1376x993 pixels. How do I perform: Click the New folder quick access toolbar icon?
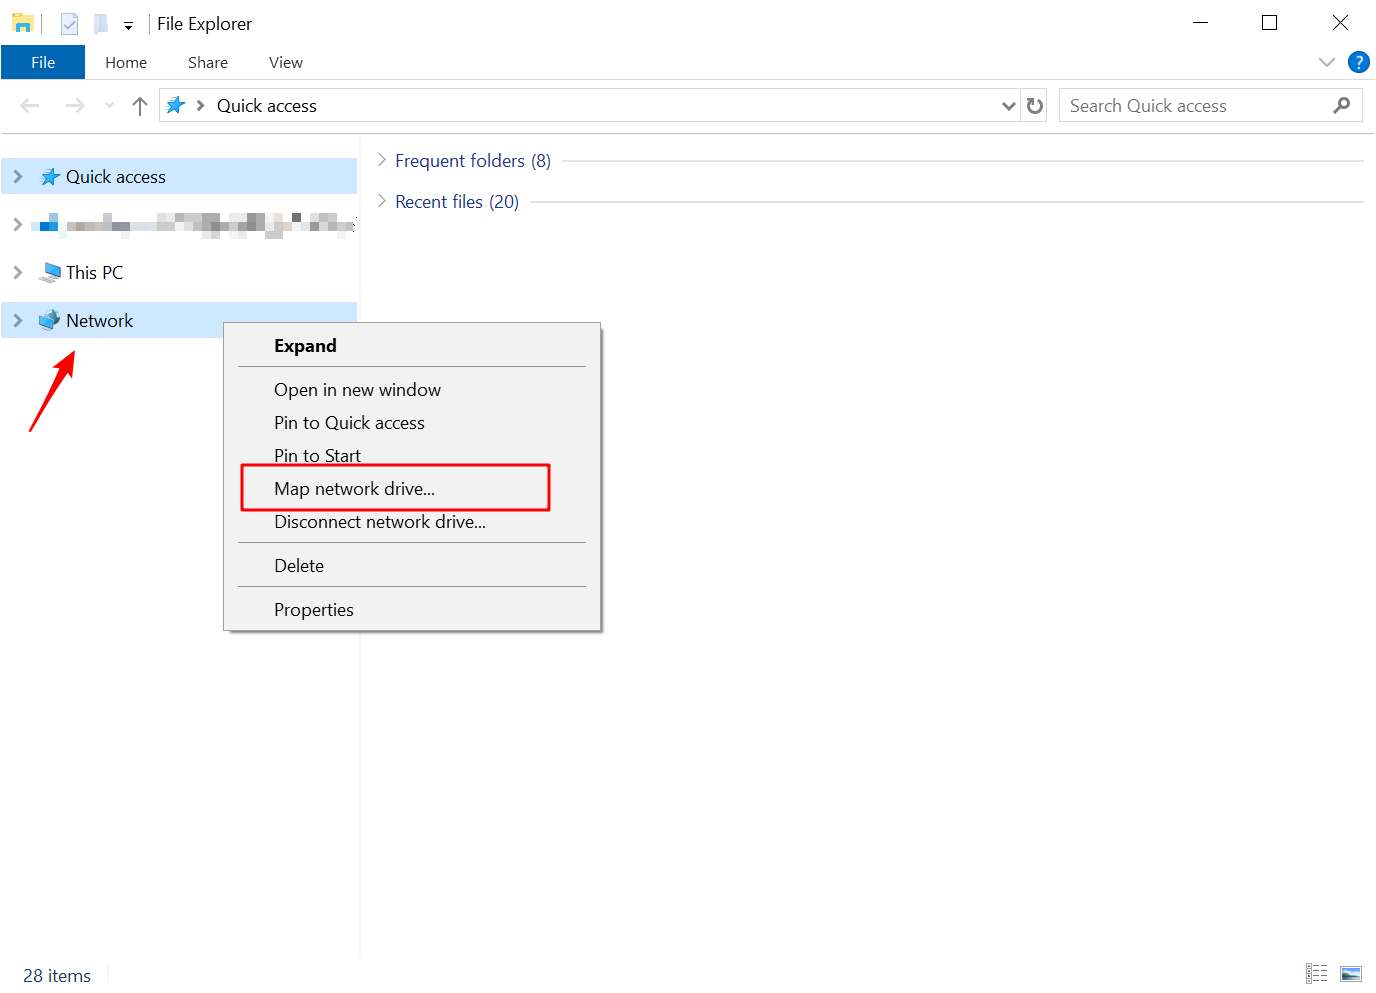click(x=100, y=23)
